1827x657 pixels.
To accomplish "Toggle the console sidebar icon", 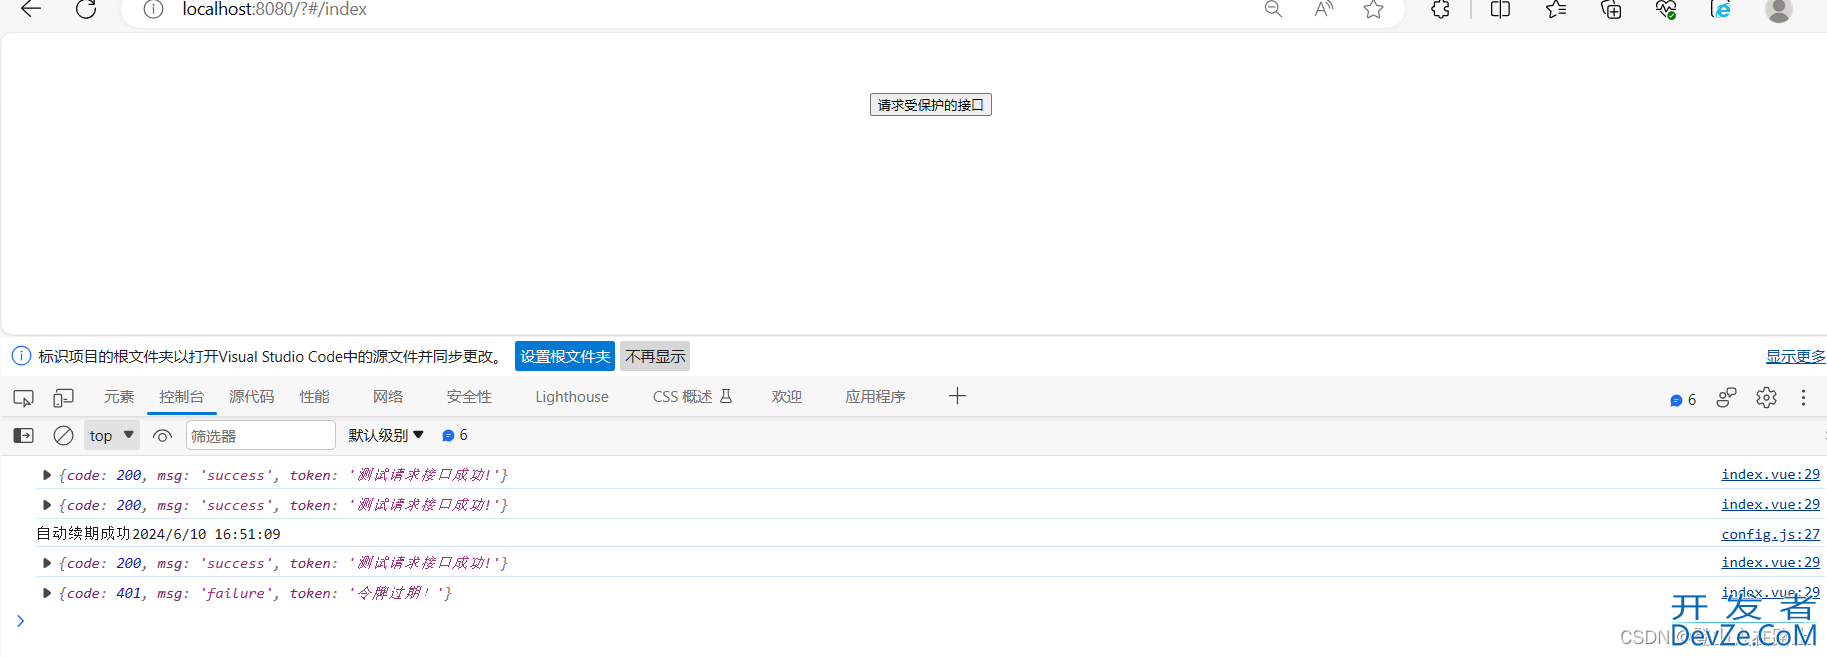I will tap(23, 435).
